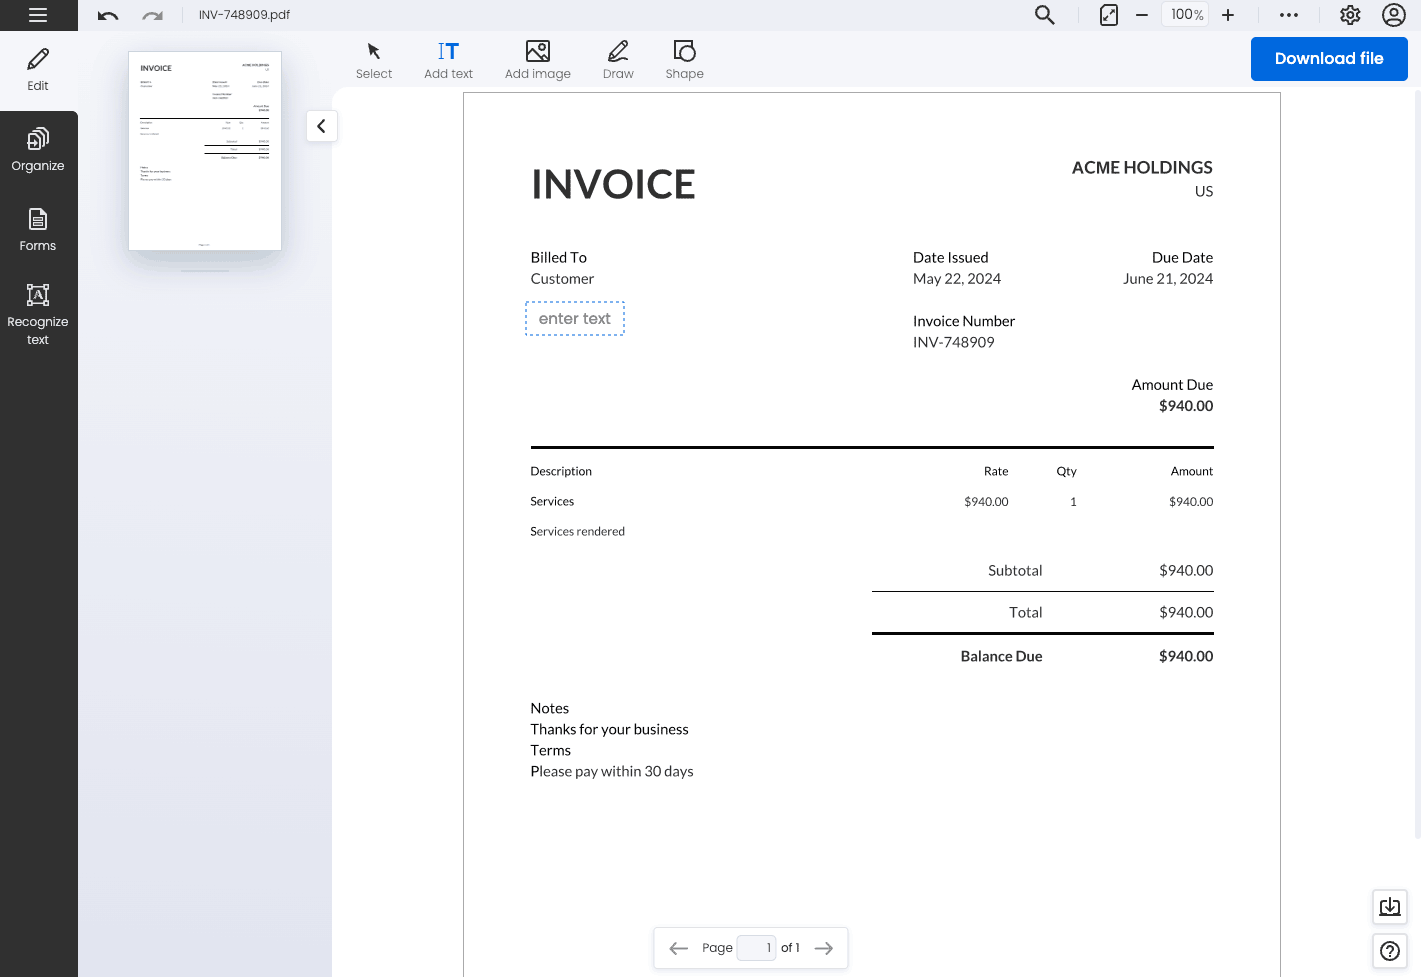Switch to the Select cursor tool
1421x977 pixels.
pyautogui.click(x=373, y=58)
